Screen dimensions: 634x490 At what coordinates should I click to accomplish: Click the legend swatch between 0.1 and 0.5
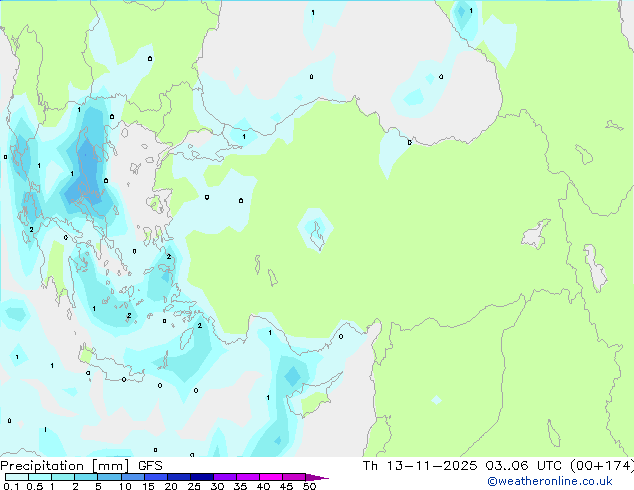click(17, 477)
